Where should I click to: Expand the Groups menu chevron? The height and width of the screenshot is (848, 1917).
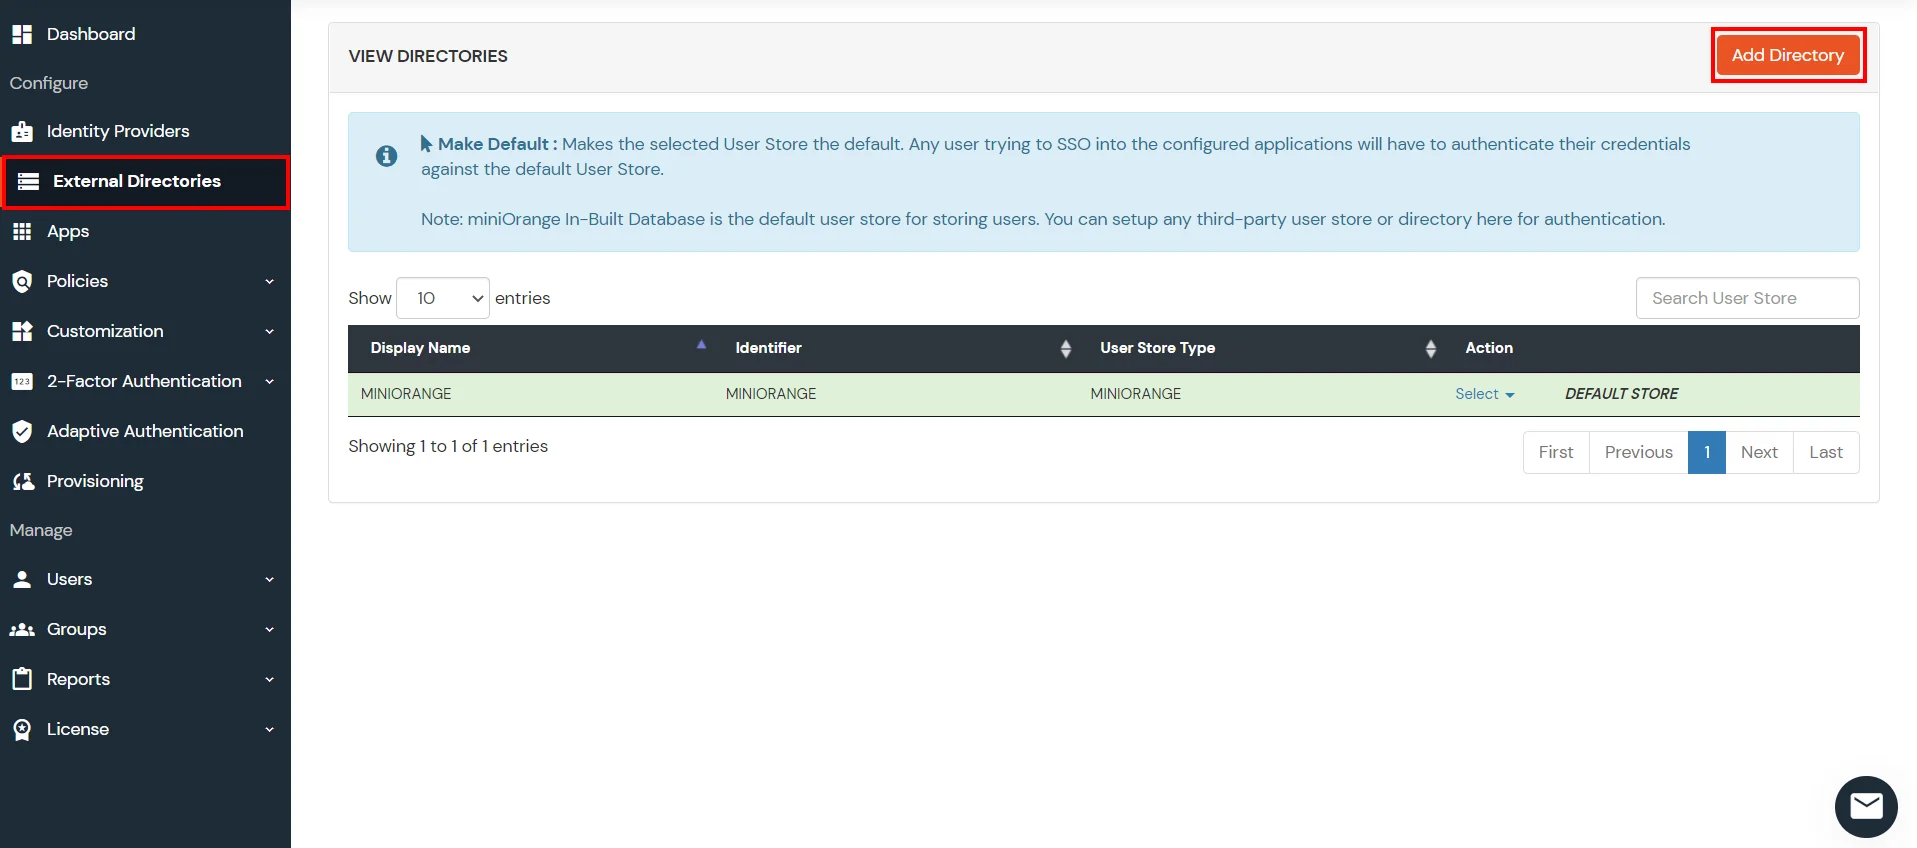point(269,629)
